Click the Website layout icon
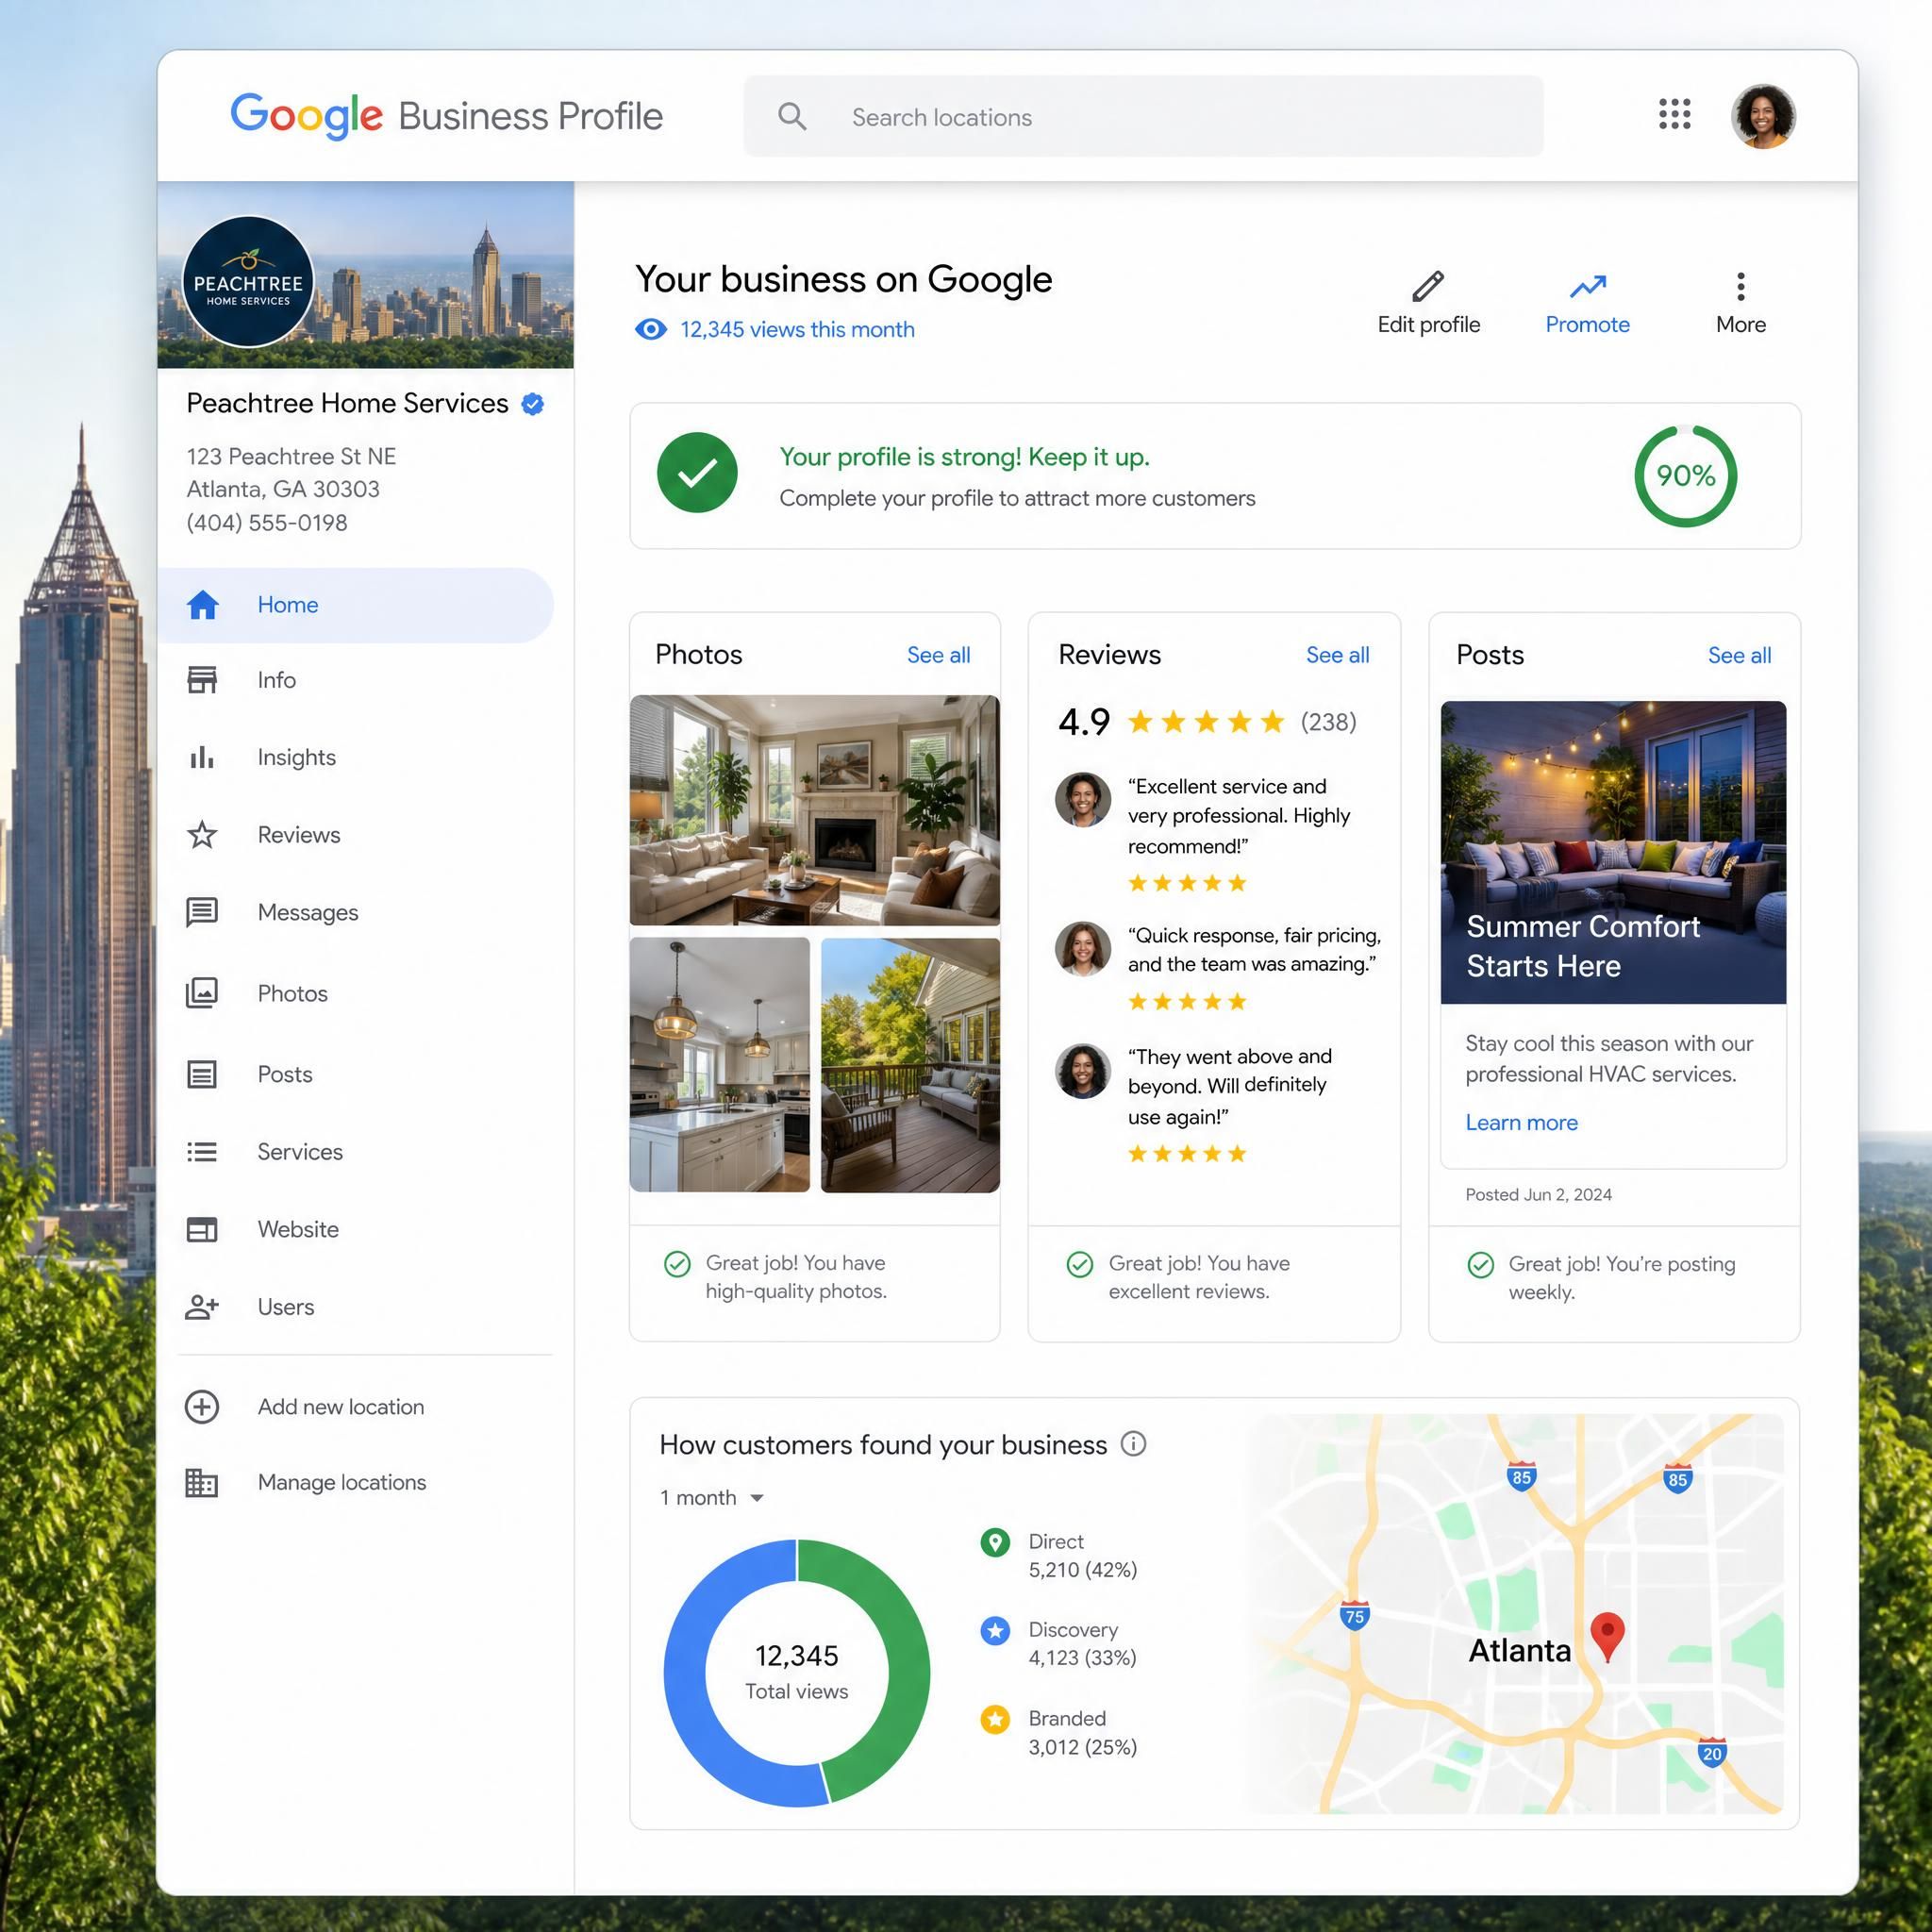The image size is (1932, 1932). tap(202, 1229)
